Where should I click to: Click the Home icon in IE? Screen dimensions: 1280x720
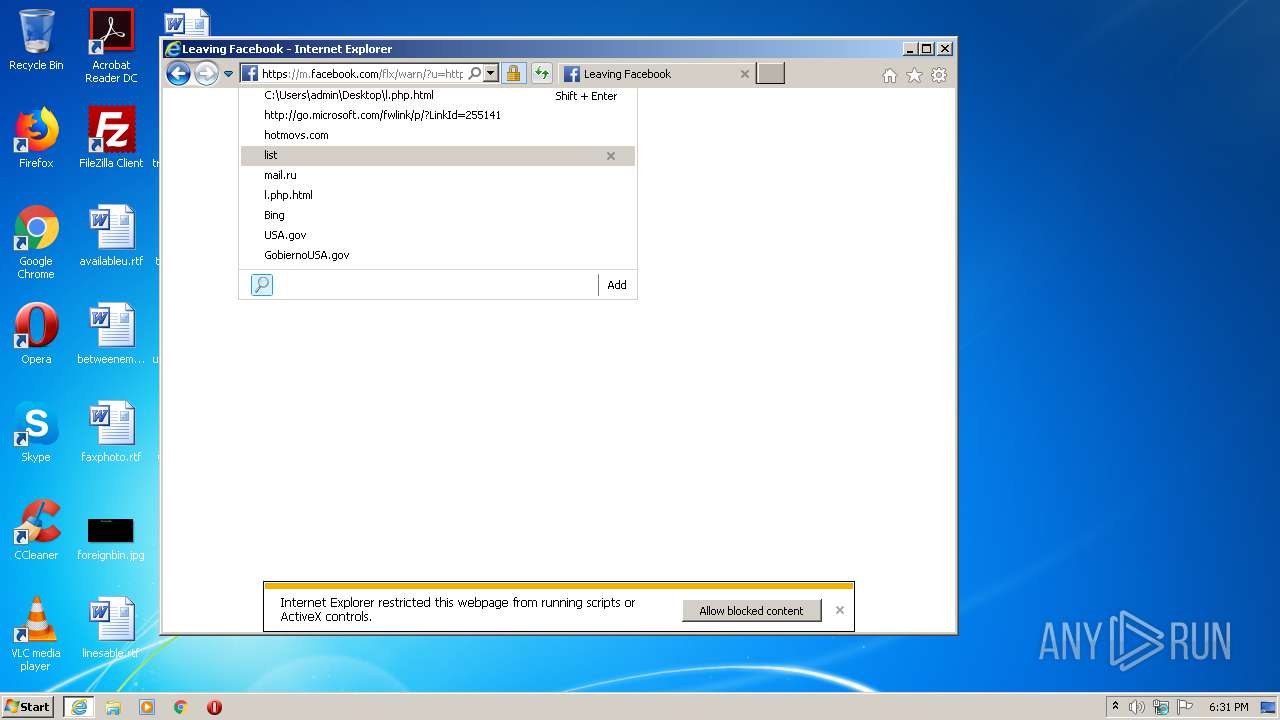coord(889,75)
